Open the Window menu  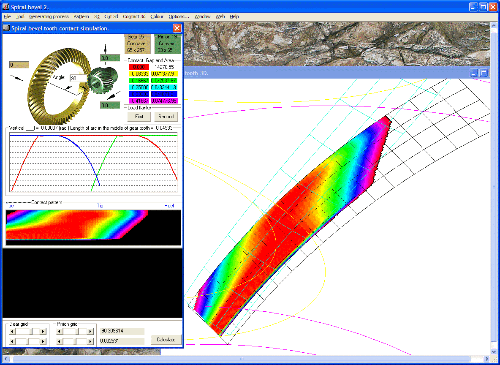click(202, 16)
